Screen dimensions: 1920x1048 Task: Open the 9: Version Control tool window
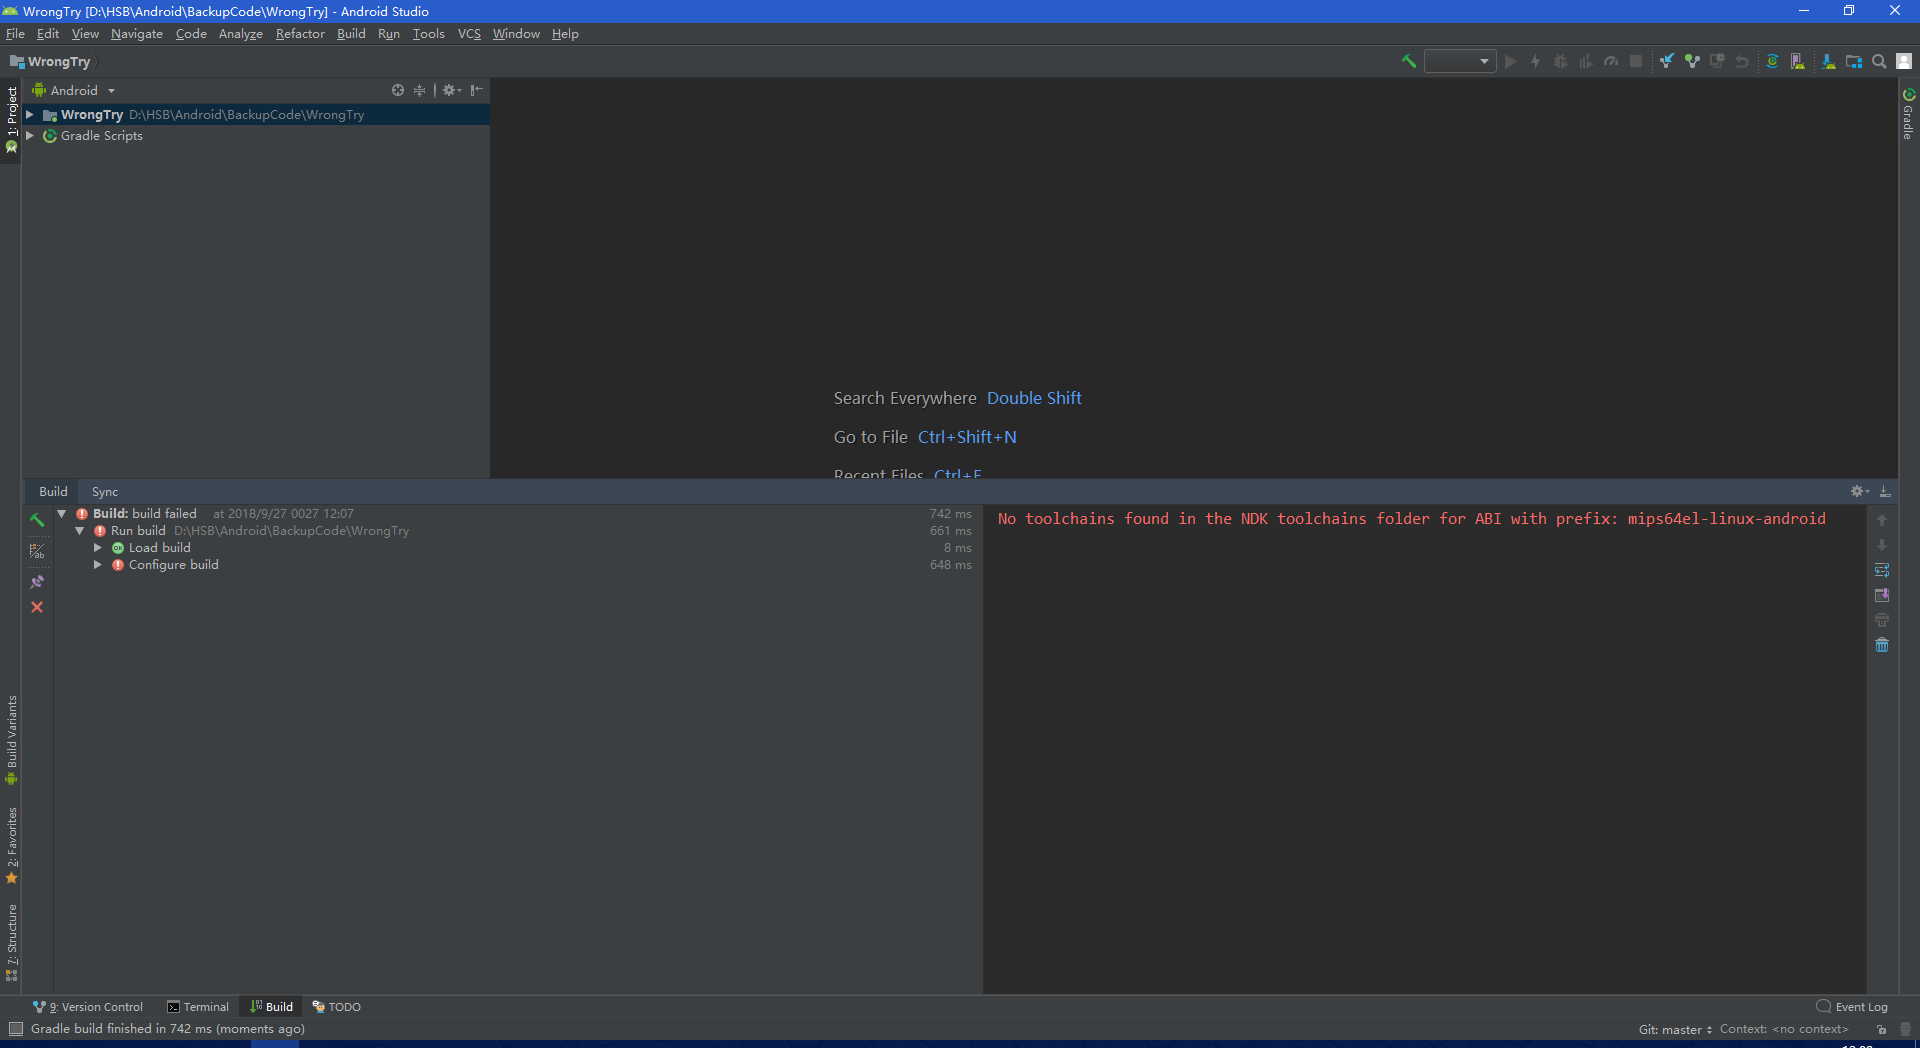click(88, 1007)
